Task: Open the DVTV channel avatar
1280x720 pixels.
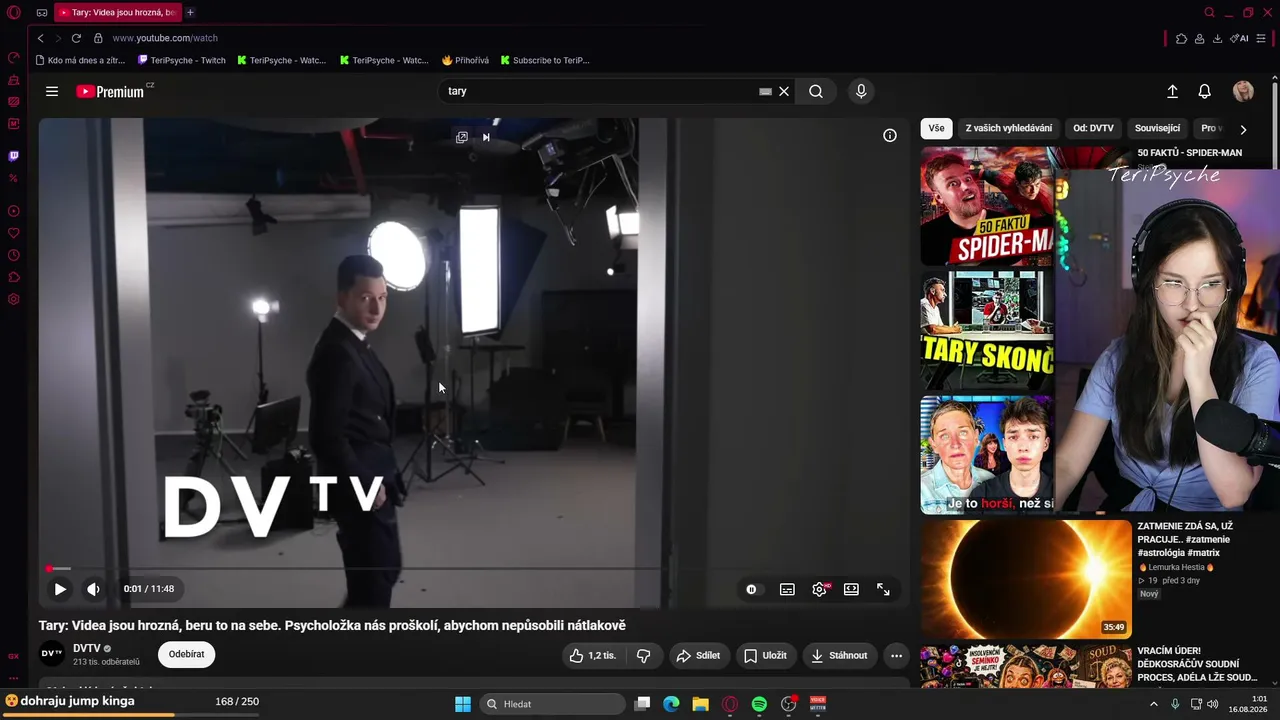Action: [52, 654]
